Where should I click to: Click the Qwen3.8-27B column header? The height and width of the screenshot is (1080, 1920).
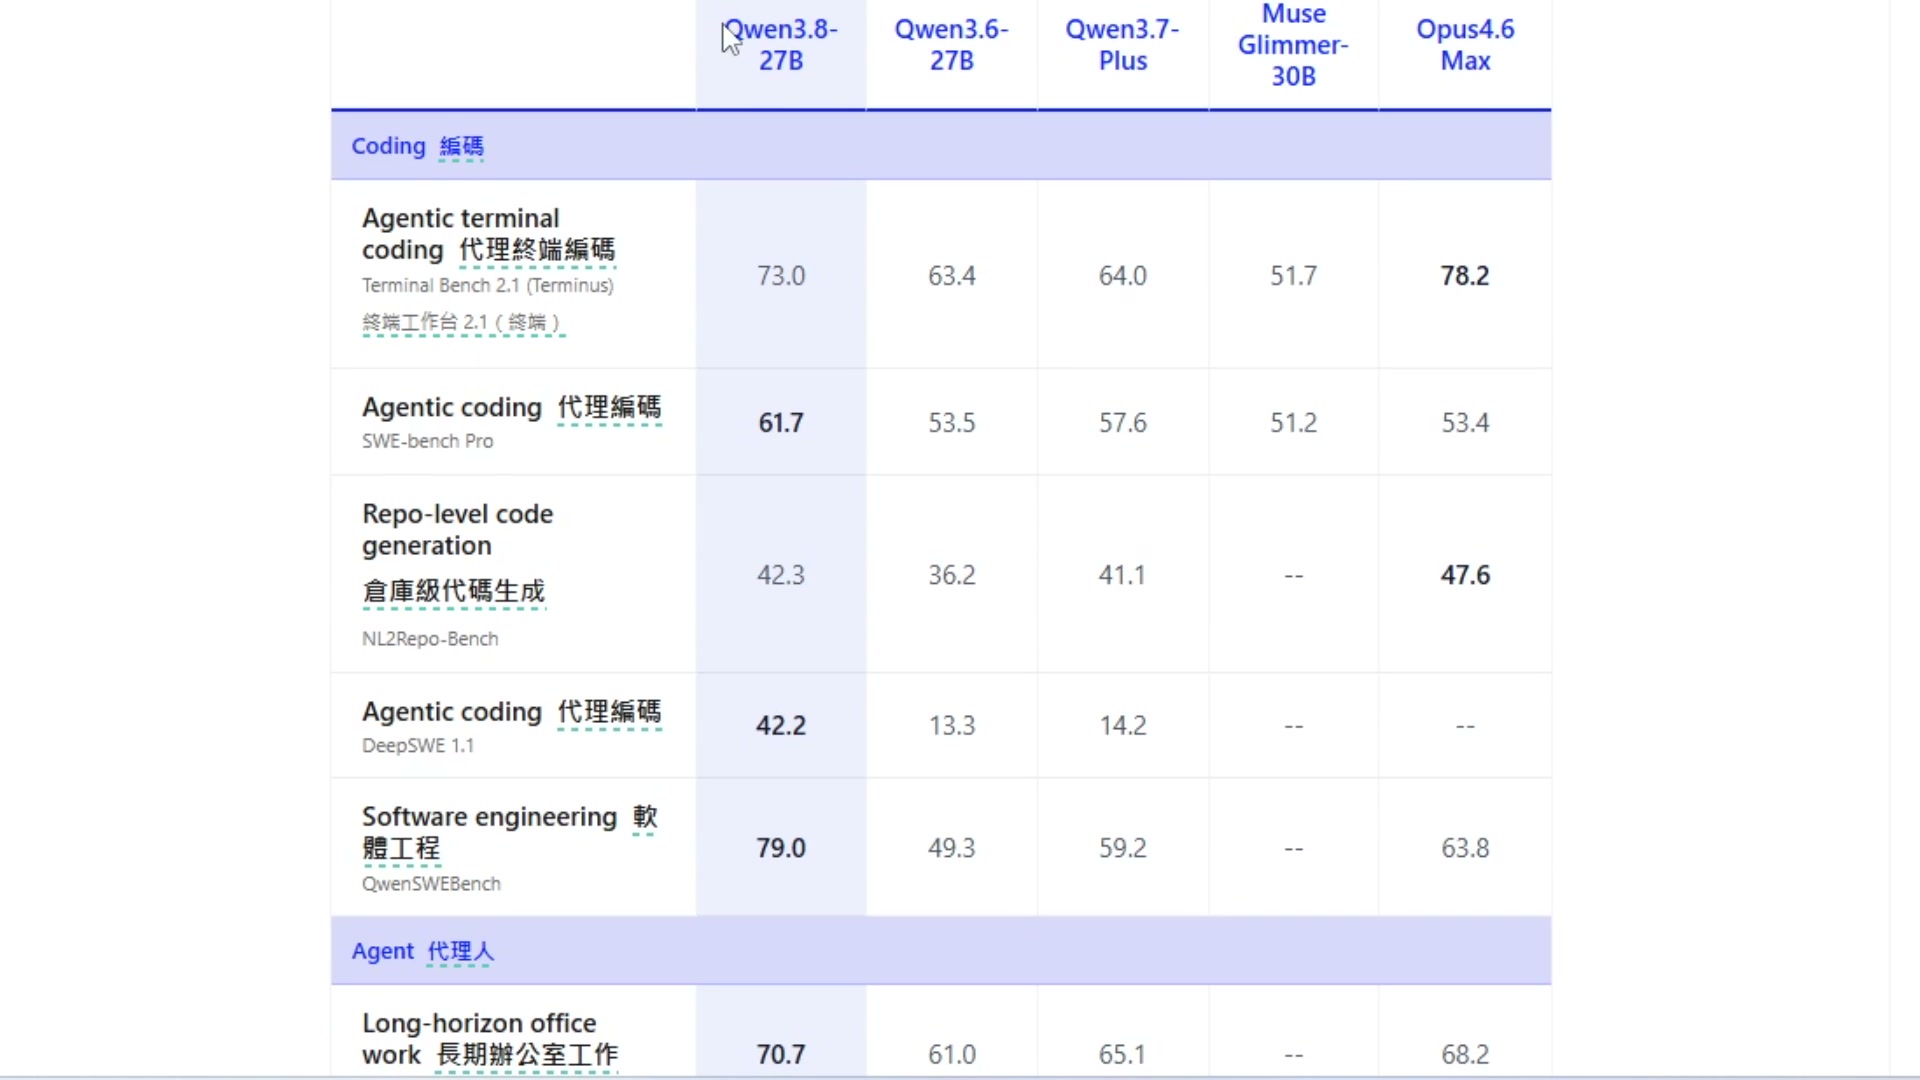780,45
